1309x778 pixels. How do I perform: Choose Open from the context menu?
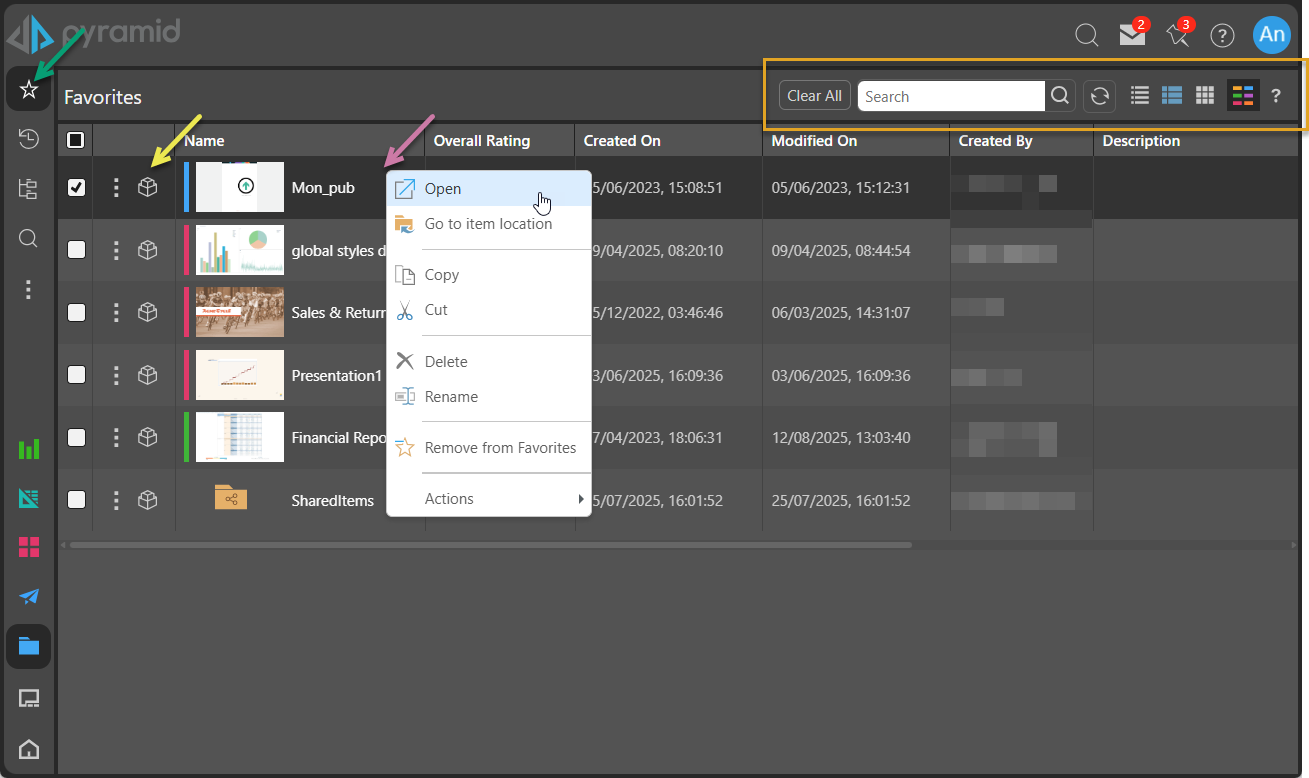coord(443,189)
